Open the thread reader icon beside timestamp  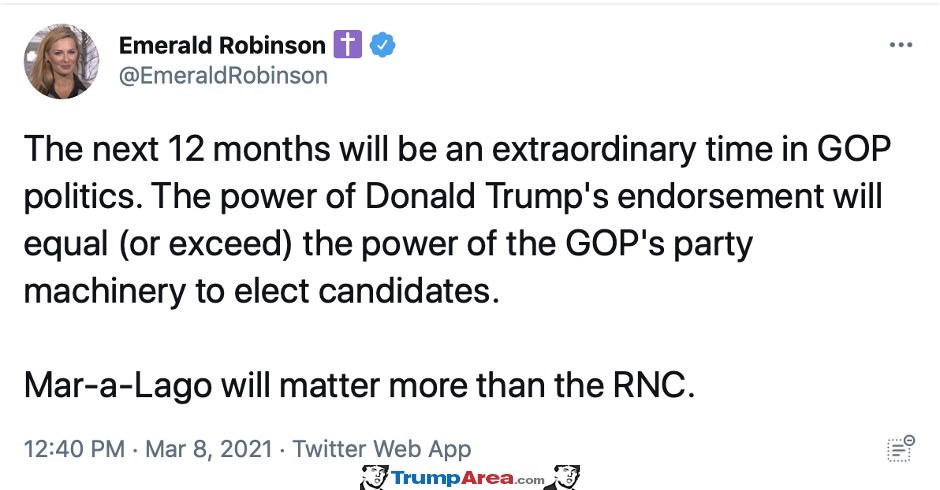[x=900, y=449]
